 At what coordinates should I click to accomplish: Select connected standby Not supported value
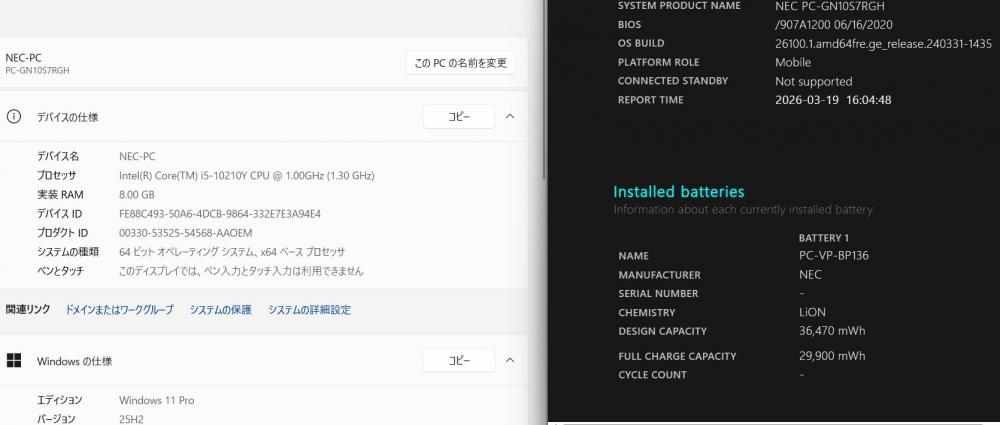click(813, 81)
